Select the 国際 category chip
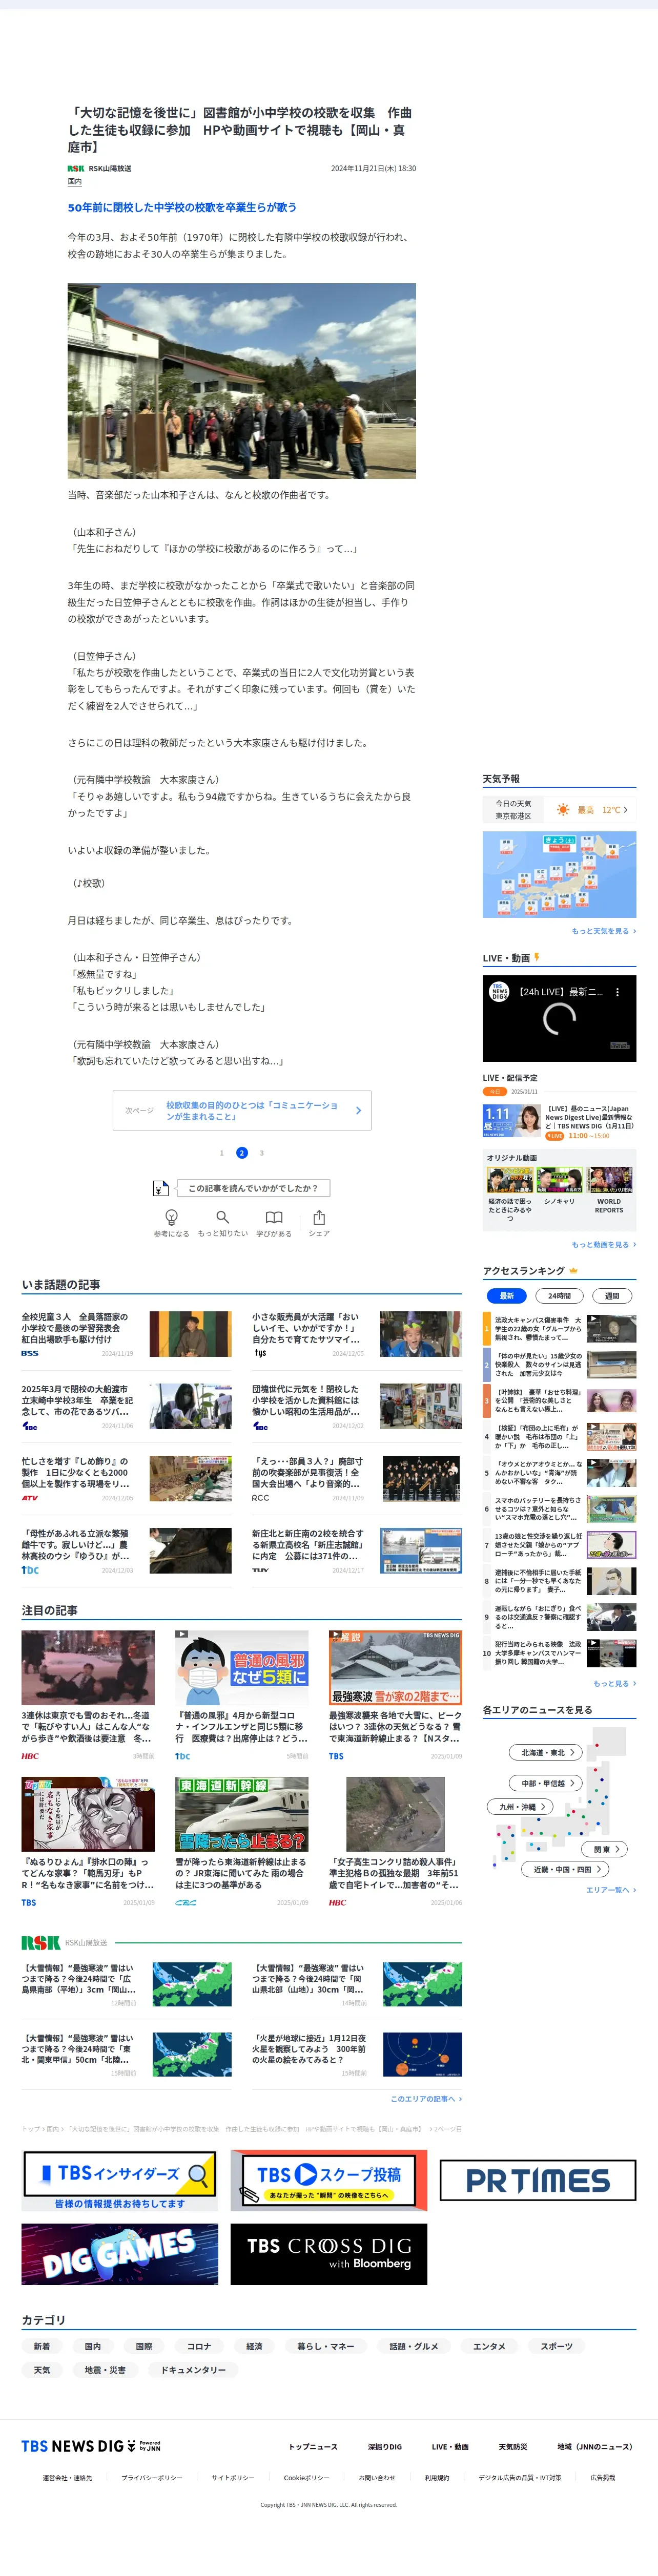Image resolution: width=658 pixels, height=2576 pixels. [144, 2346]
